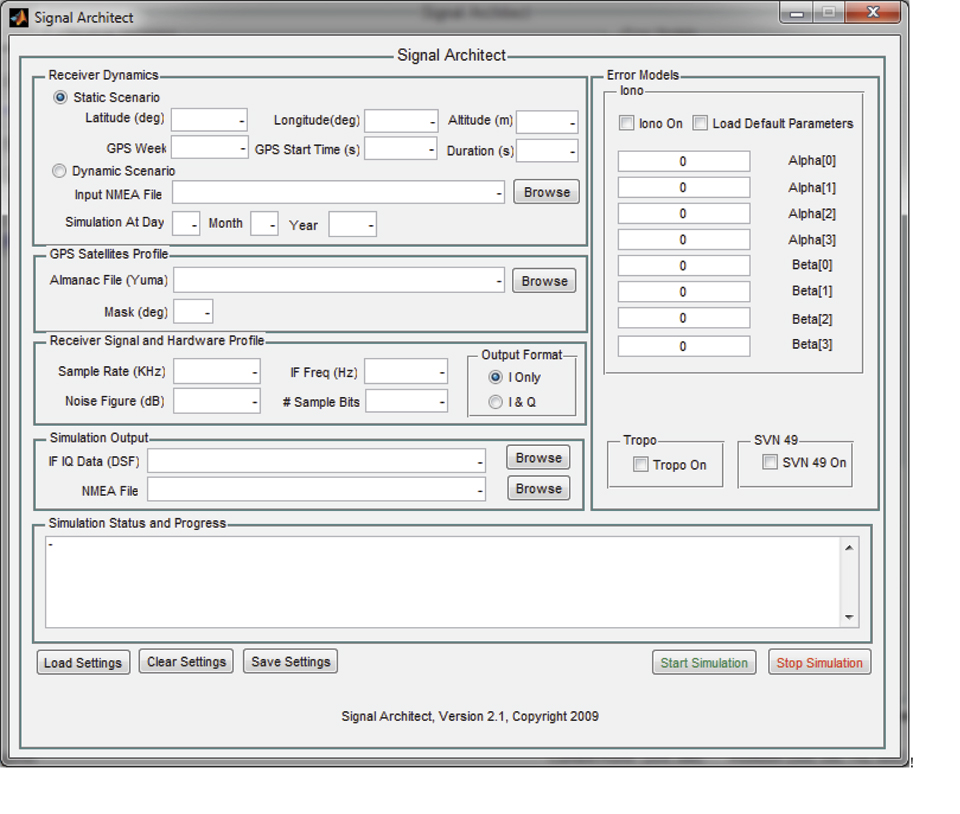Click Save Settings button

pos(290,662)
